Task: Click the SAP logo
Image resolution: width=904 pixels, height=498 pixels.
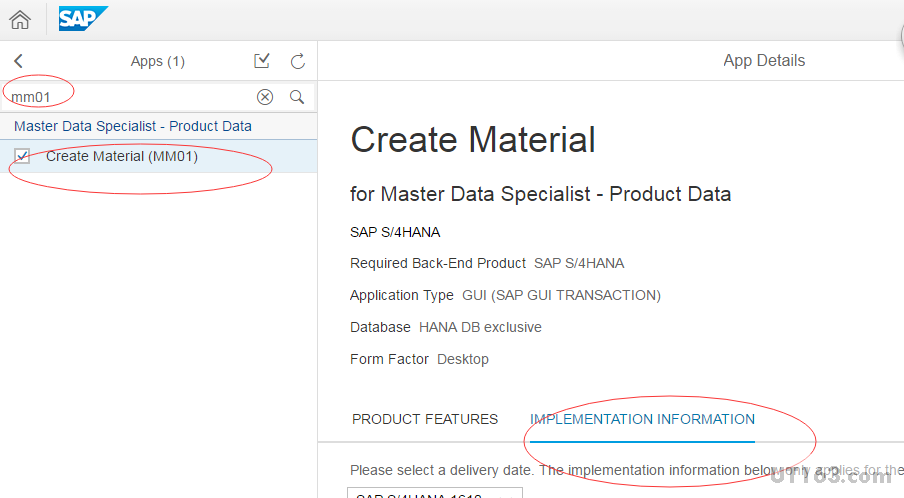Action: click(x=82, y=18)
